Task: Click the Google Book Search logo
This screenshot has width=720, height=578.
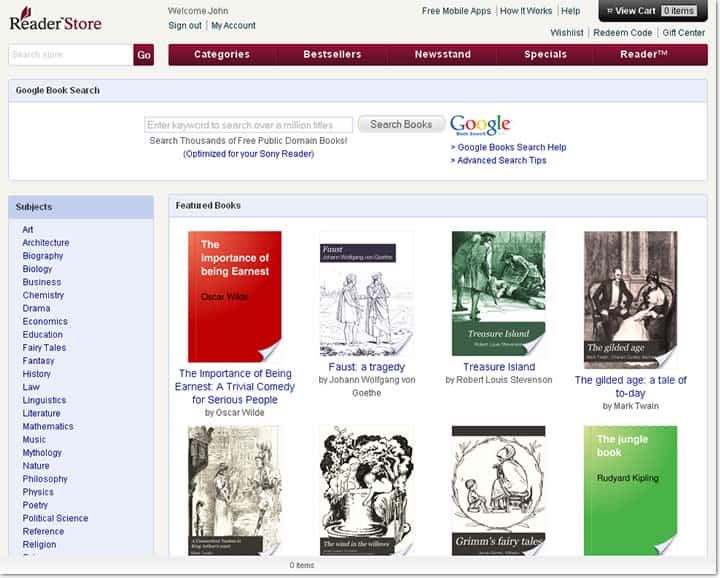Action: click(x=480, y=124)
